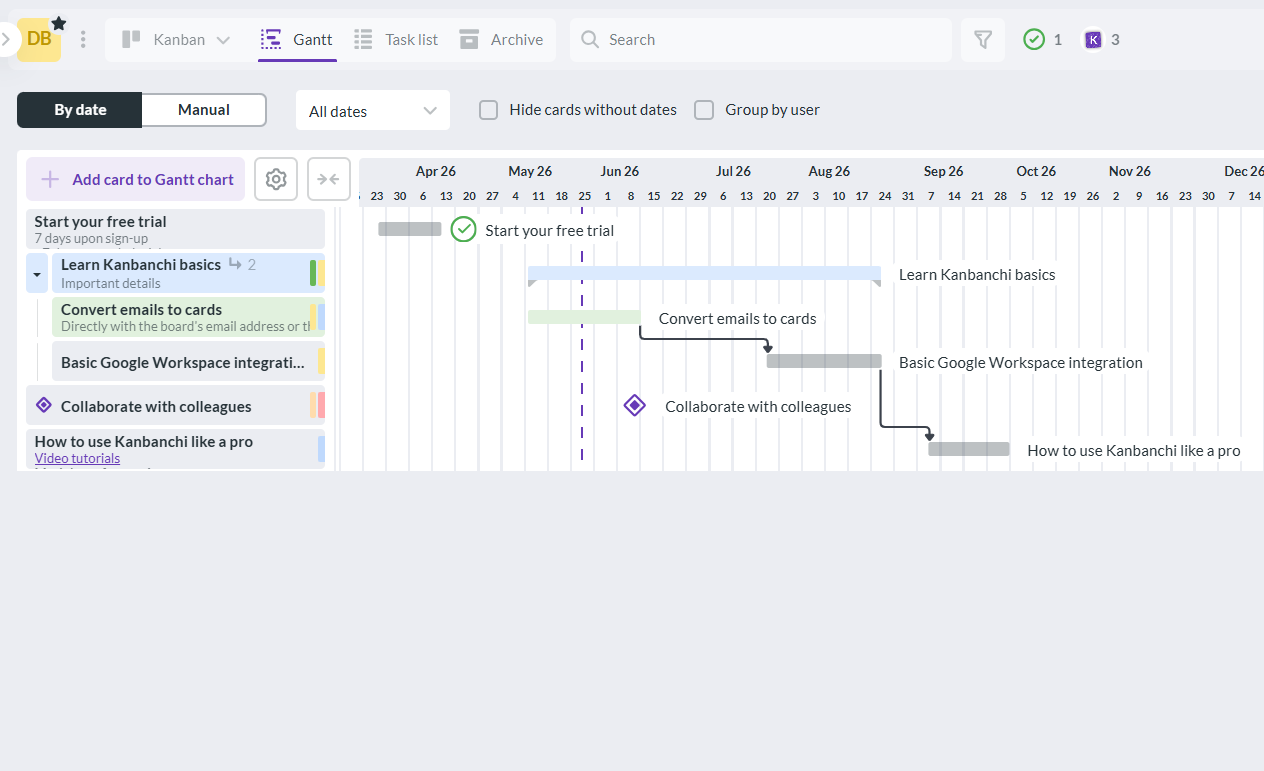Select the gray Start your free trial bar
1264x771 pixels.
point(409,229)
